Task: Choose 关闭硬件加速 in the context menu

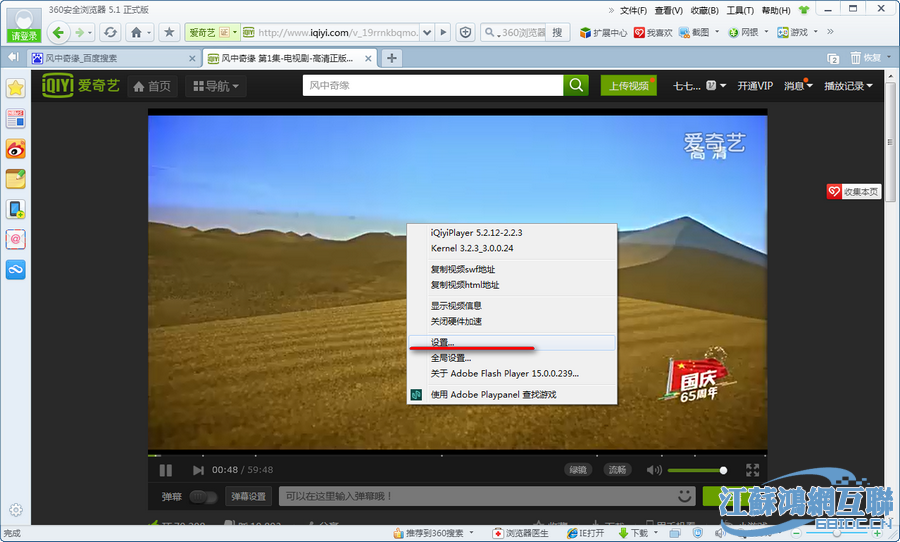Action: 511,322
